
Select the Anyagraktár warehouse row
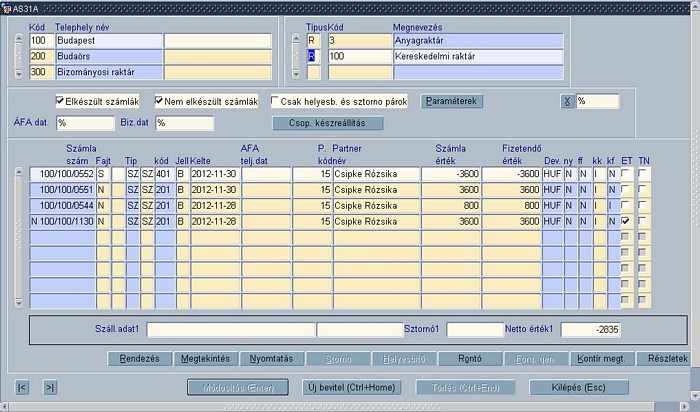(x=478, y=41)
